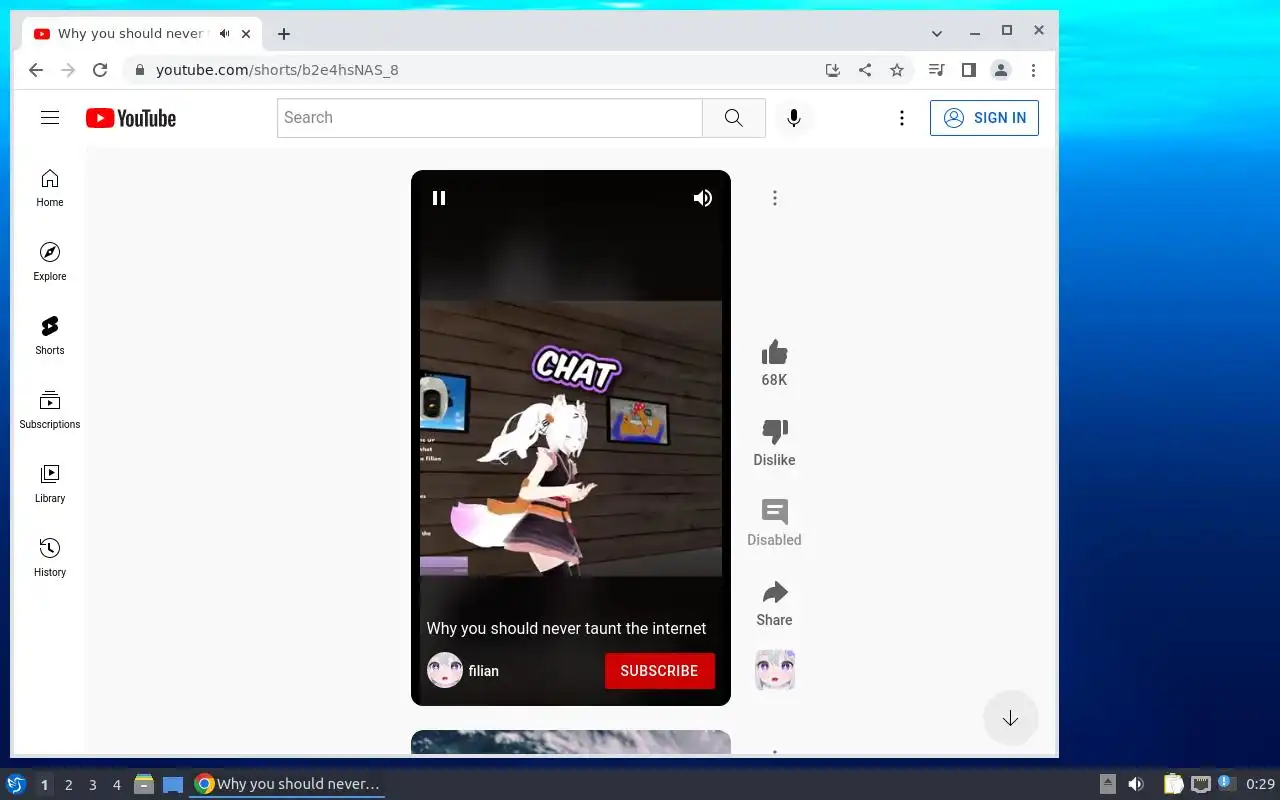This screenshot has height=800, width=1280.
Task: Open YouTube Settings three-dot menu
Action: coord(901,118)
